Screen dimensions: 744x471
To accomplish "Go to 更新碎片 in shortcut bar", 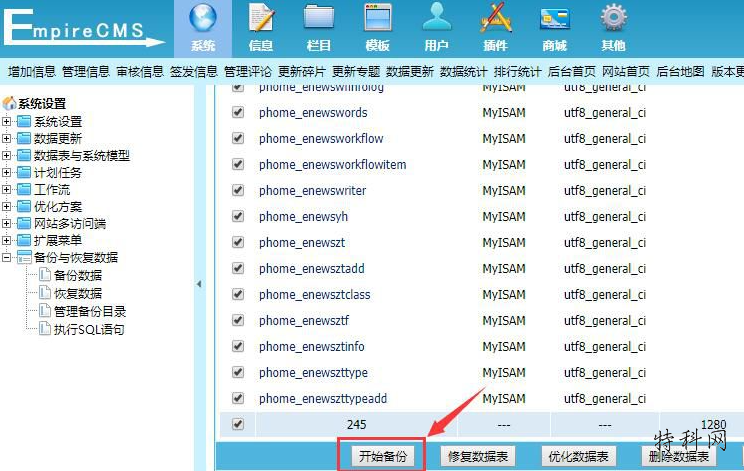I will tap(302, 72).
